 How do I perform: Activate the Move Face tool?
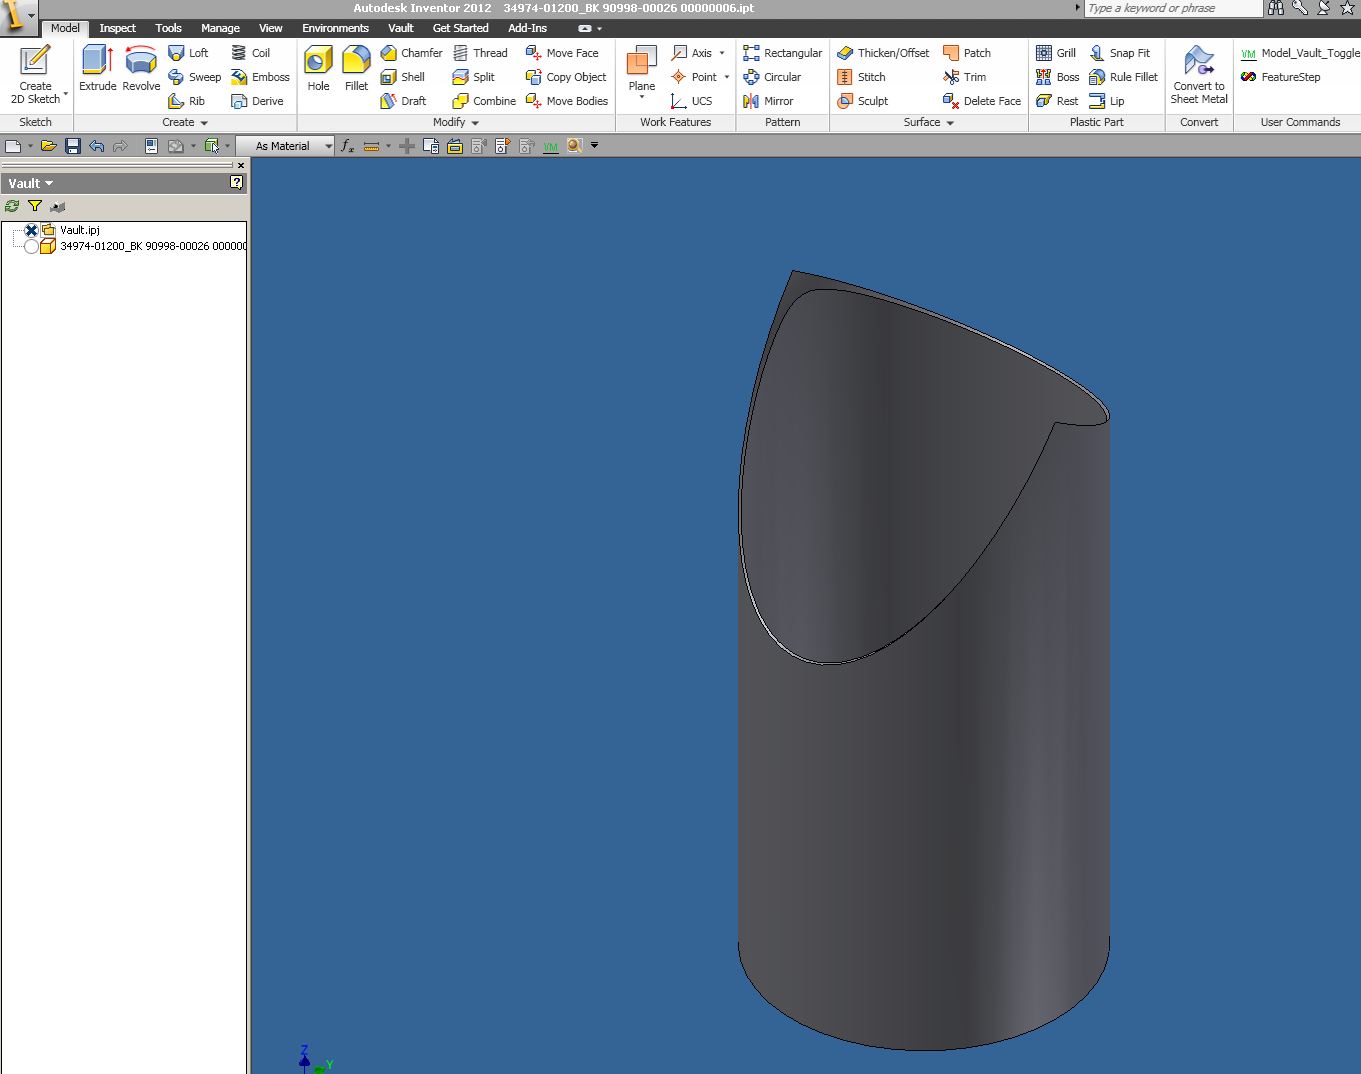coord(562,53)
